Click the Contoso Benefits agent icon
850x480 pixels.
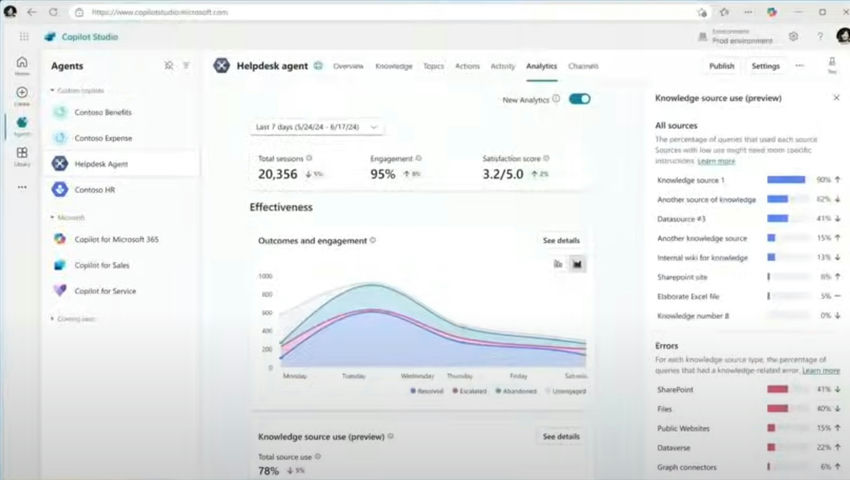(60, 112)
